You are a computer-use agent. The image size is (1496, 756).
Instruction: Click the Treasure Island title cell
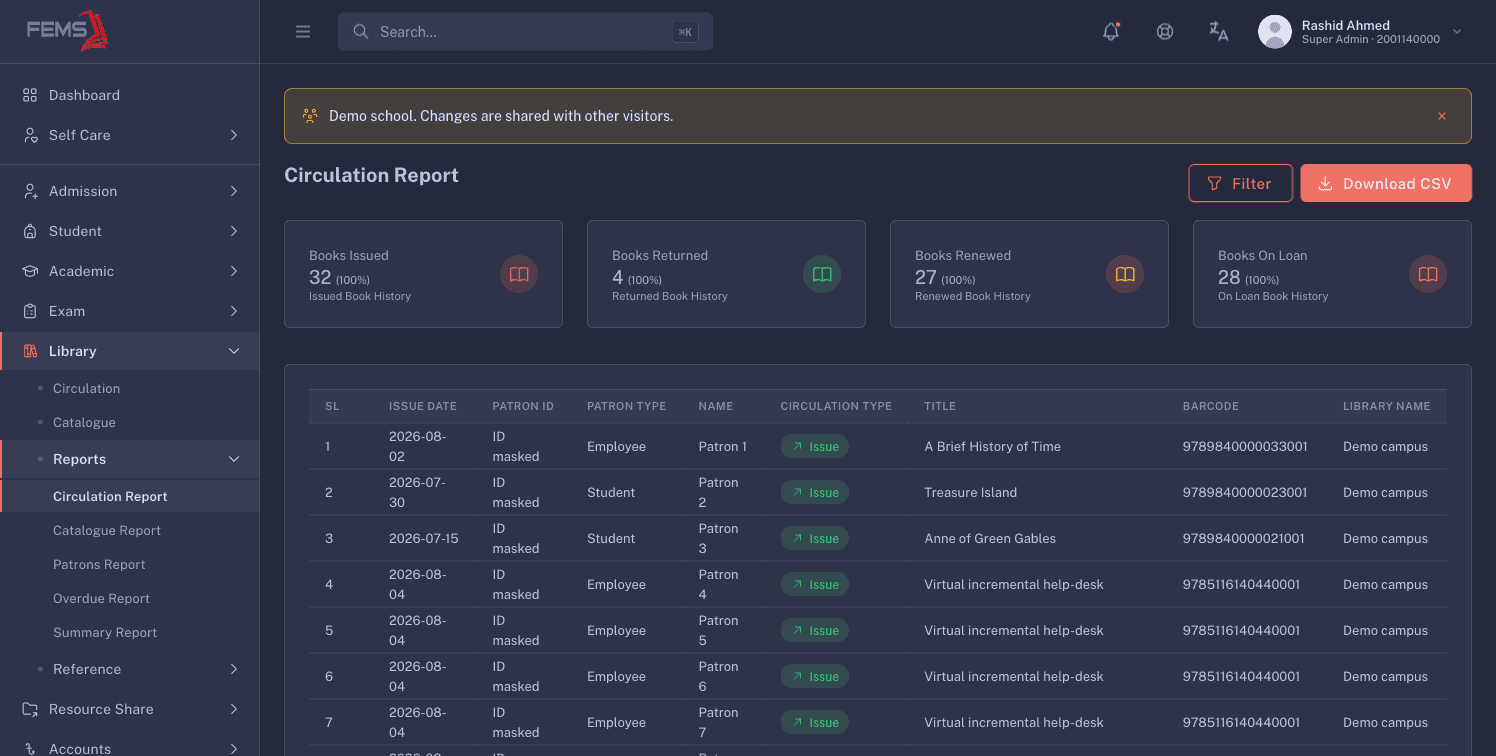tap(971, 492)
